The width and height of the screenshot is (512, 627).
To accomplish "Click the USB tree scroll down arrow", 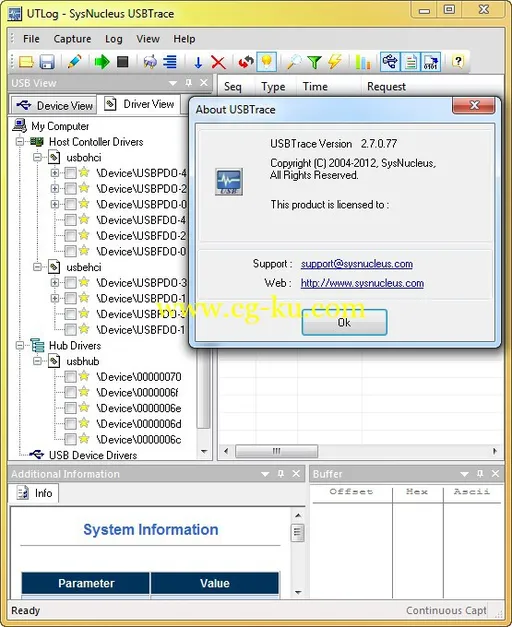I will click(204, 451).
